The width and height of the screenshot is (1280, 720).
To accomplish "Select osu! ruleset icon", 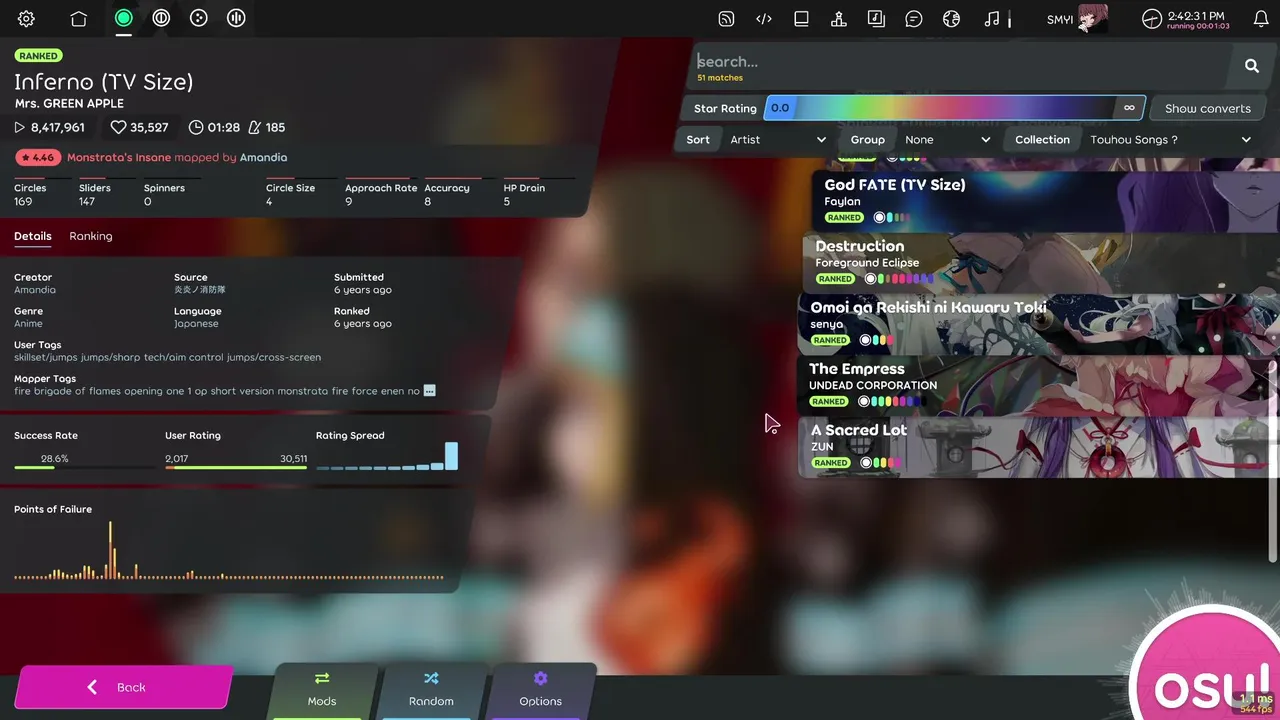I will click(x=124, y=18).
